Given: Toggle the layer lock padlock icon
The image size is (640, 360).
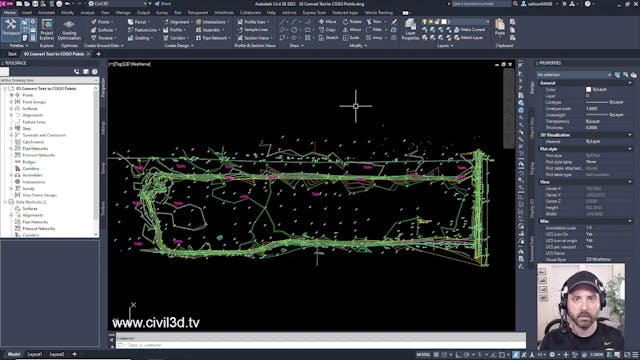Looking at the screenshot, I should [437, 22].
